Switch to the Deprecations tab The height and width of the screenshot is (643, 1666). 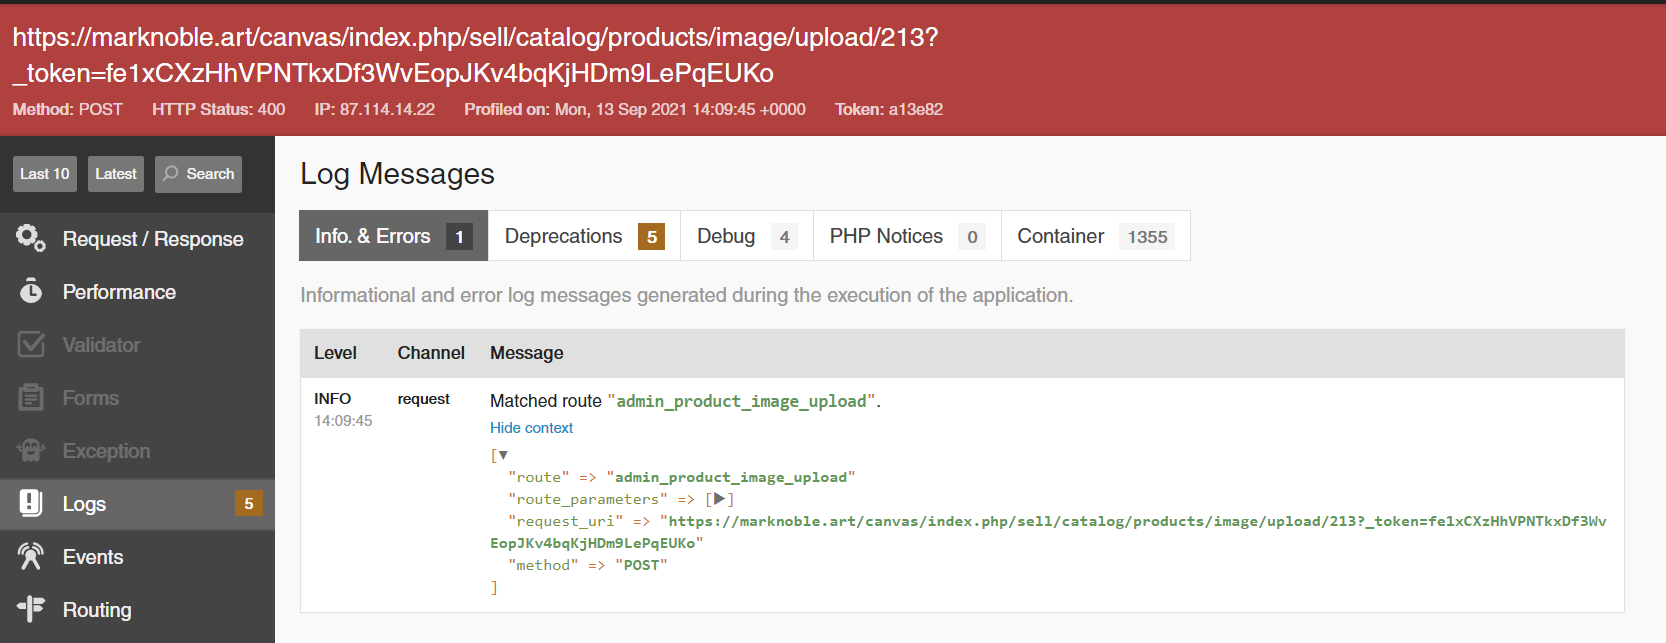[584, 236]
